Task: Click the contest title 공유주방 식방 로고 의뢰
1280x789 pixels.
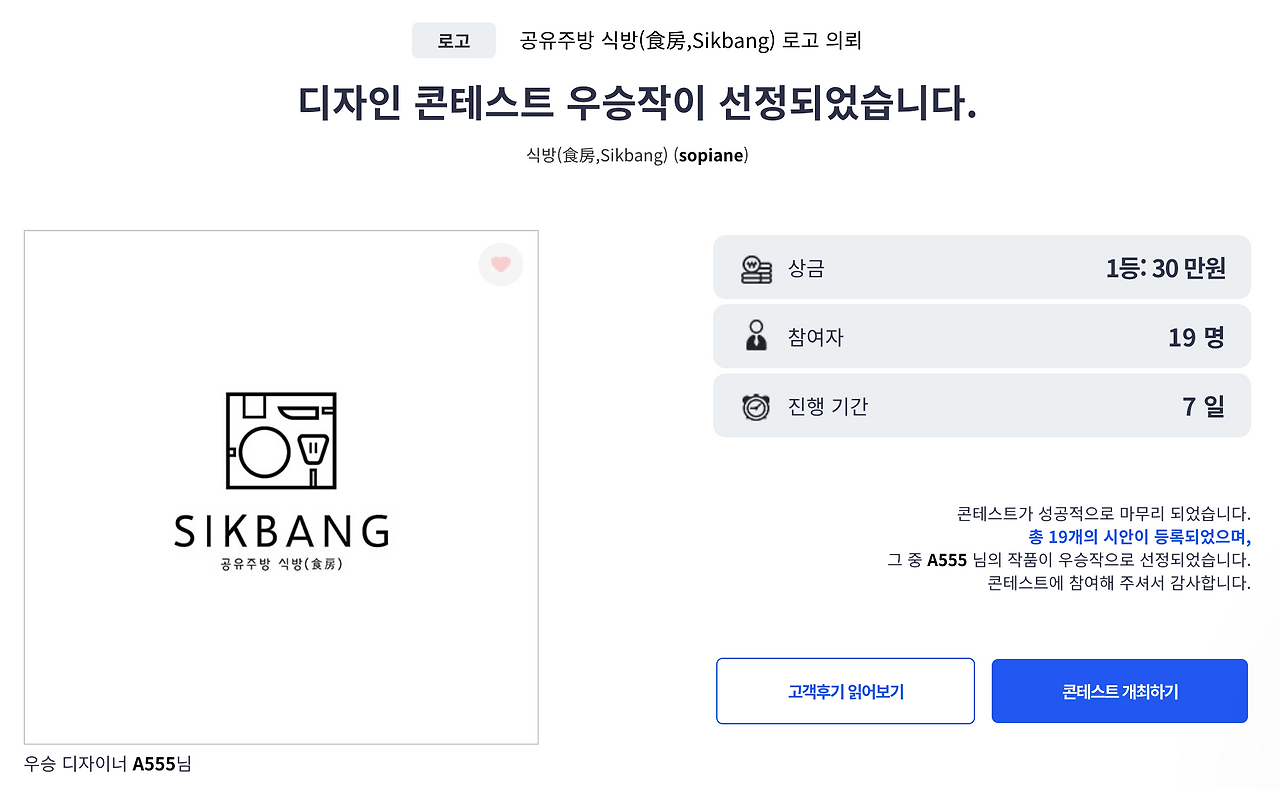Action: click(688, 40)
